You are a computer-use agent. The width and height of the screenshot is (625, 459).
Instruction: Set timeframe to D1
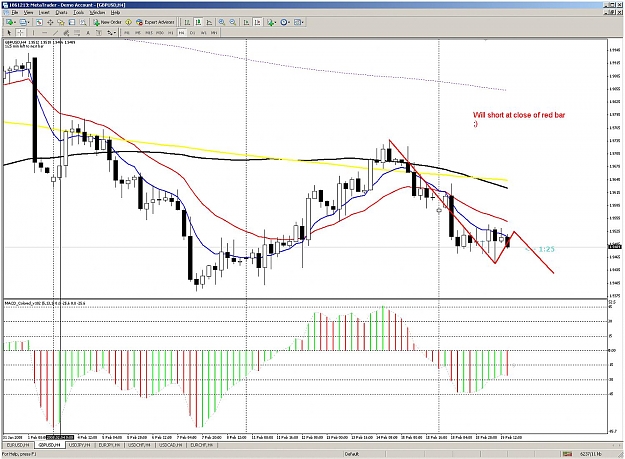tap(193, 33)
